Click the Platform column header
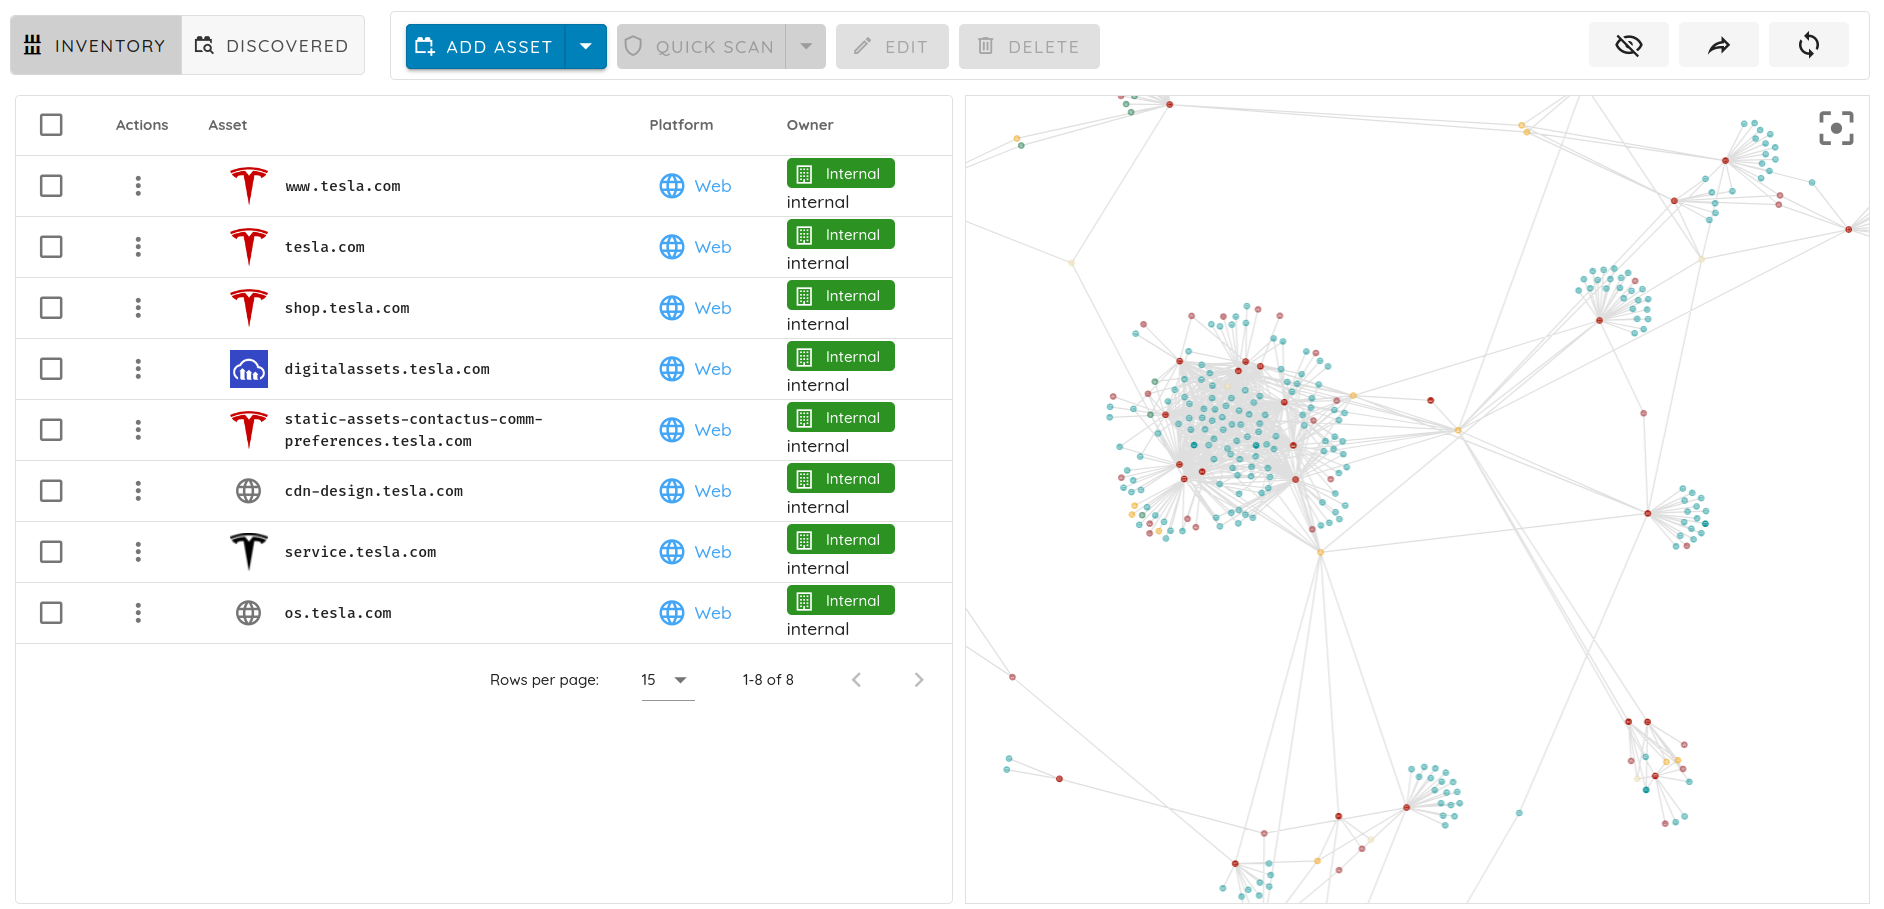This screenshot has width=1884, height=909. [x=681, y=125]
